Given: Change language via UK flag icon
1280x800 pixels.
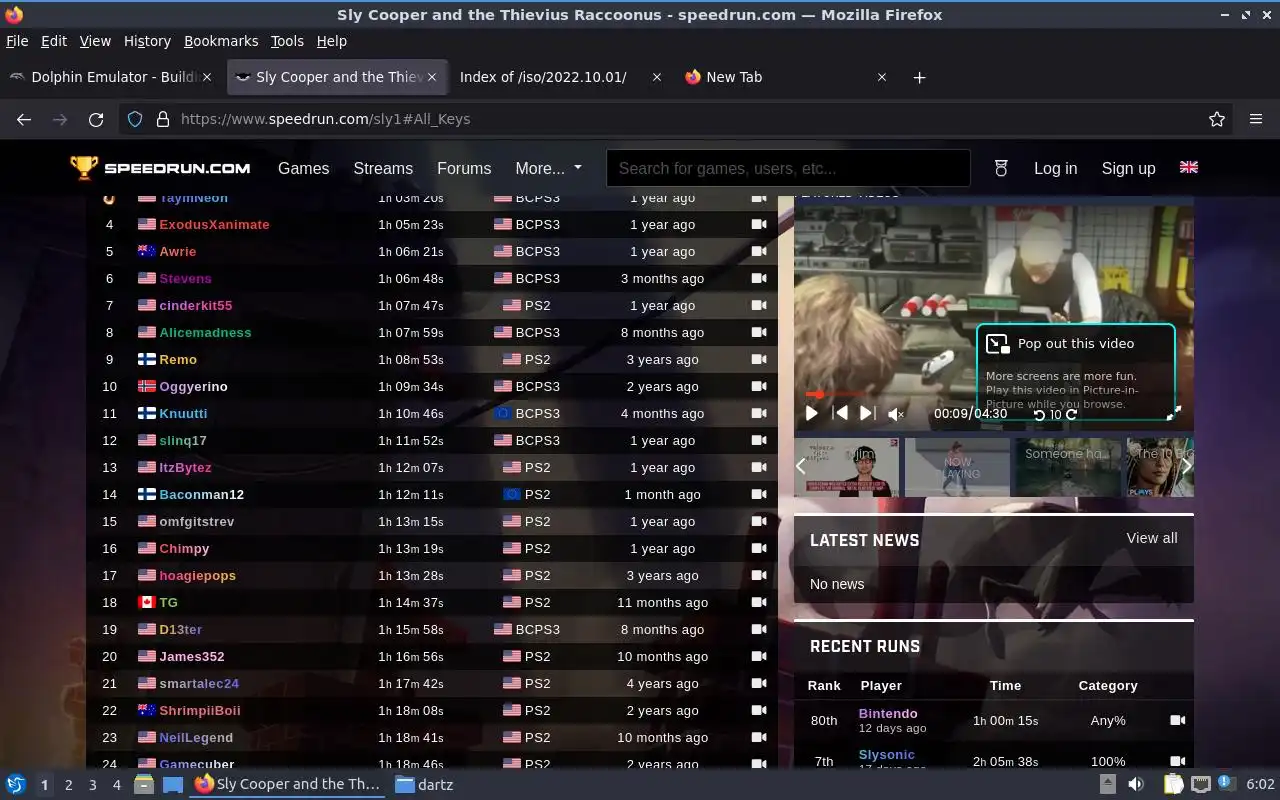Looking at the screenshot, I should click(x=1188, y=167).
